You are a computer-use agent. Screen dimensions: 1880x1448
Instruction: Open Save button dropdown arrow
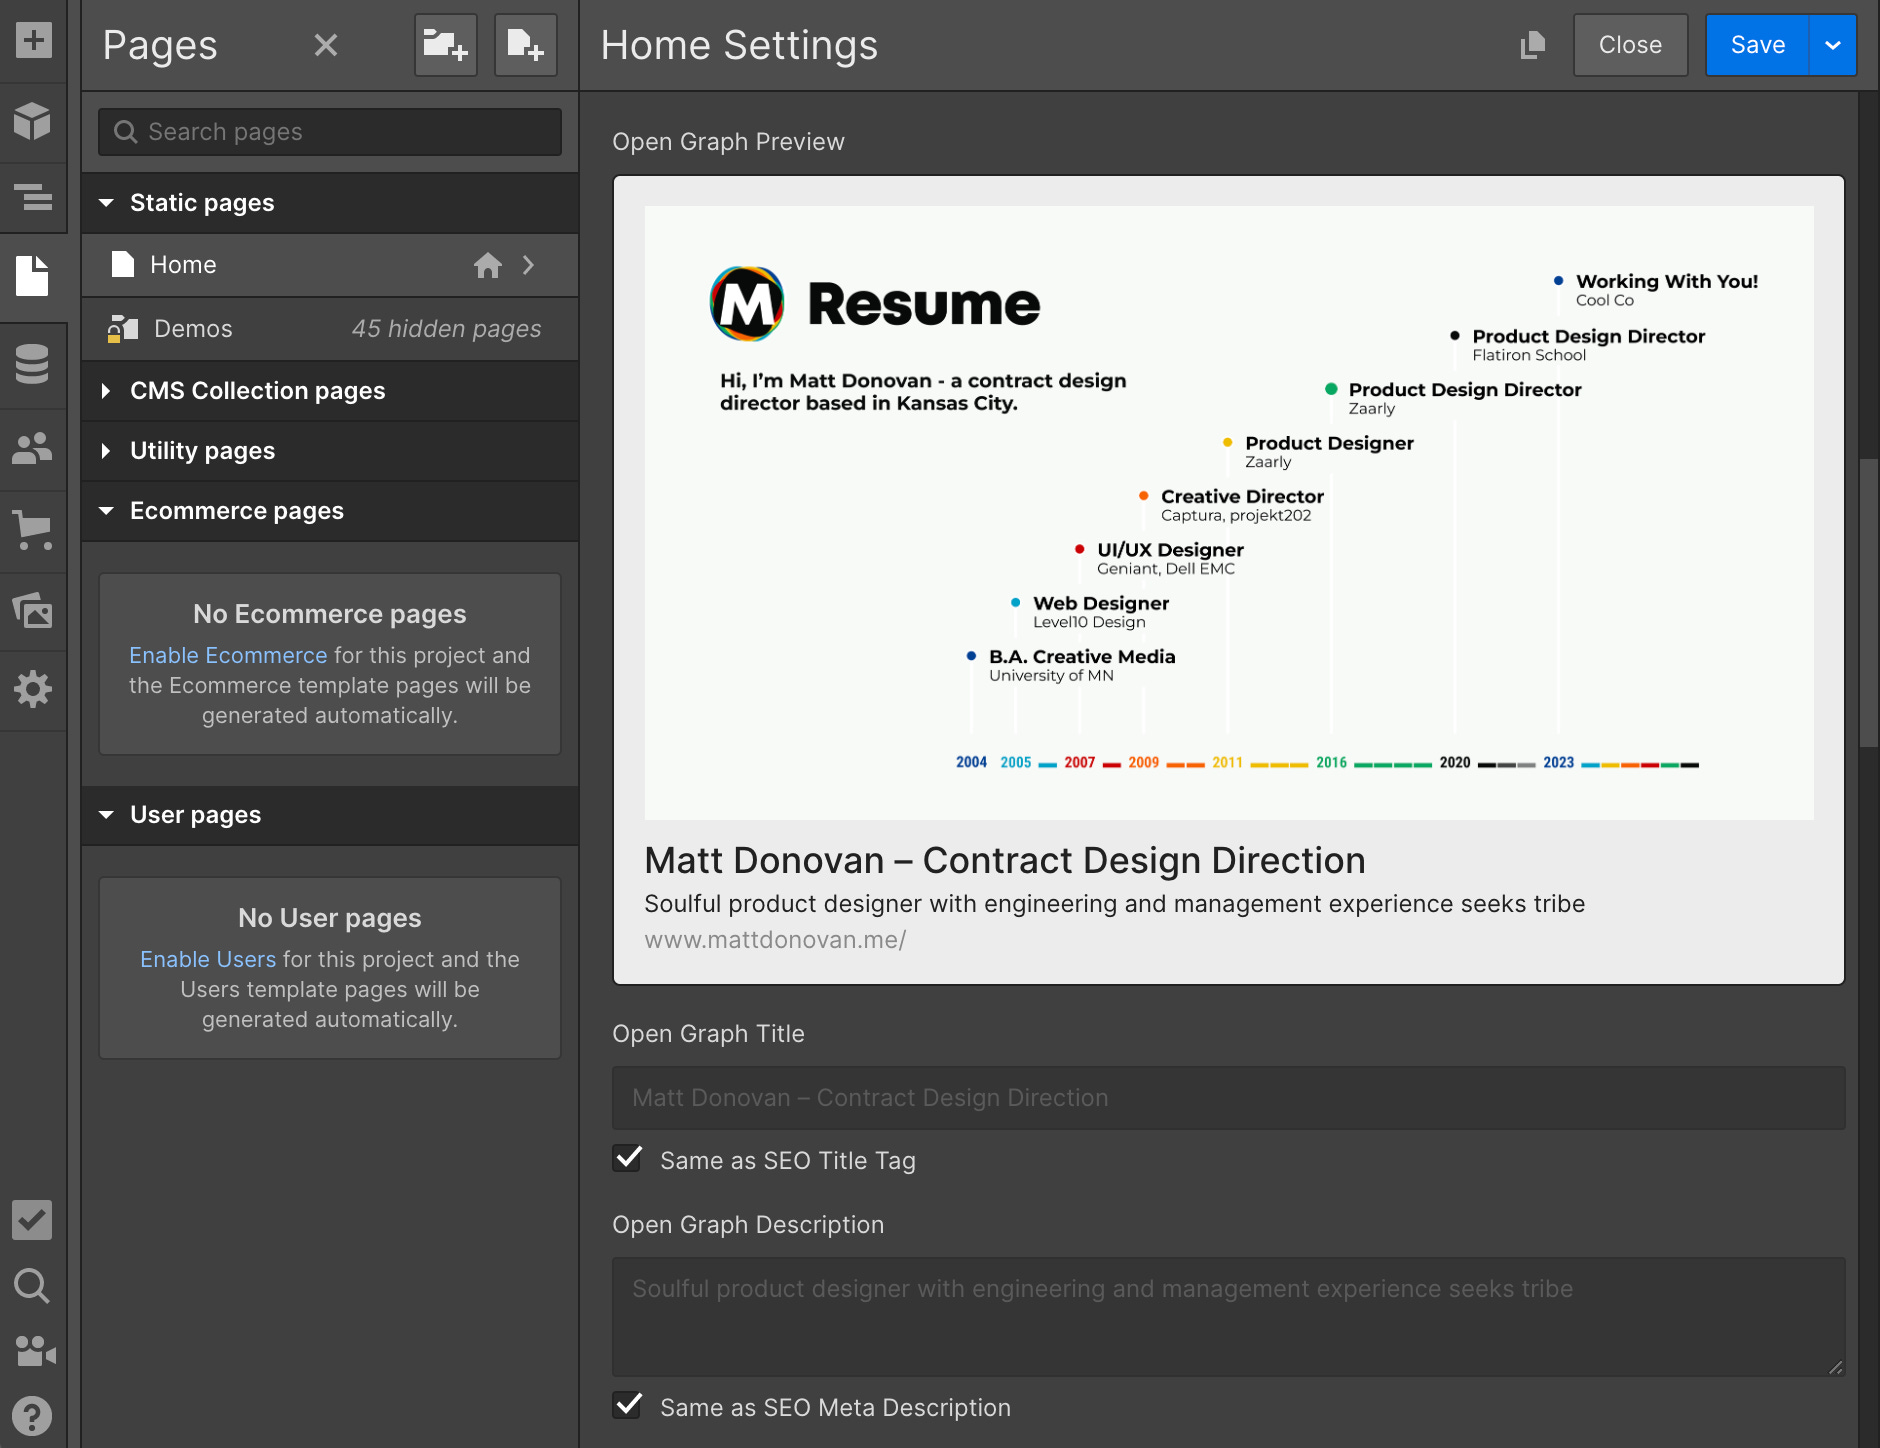(x=1832, y=45)
